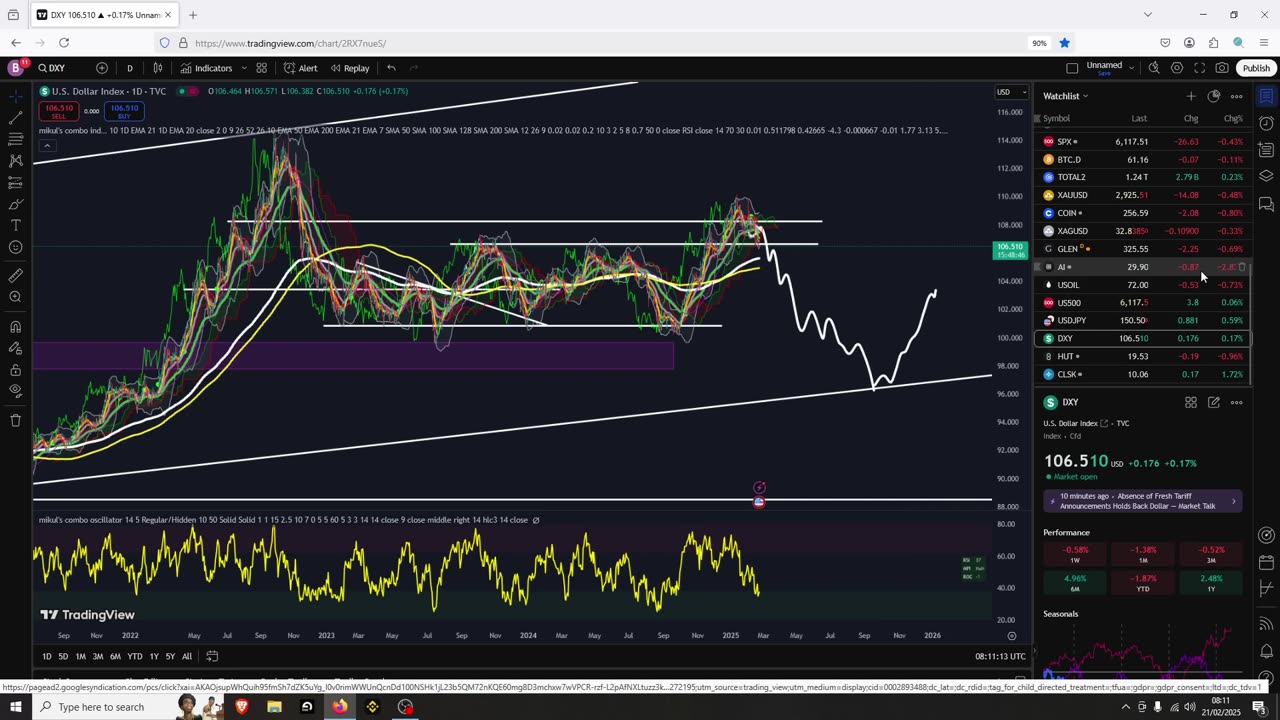Click the Publish button
1280x720 pixels.
click(x=1256, y=68)
